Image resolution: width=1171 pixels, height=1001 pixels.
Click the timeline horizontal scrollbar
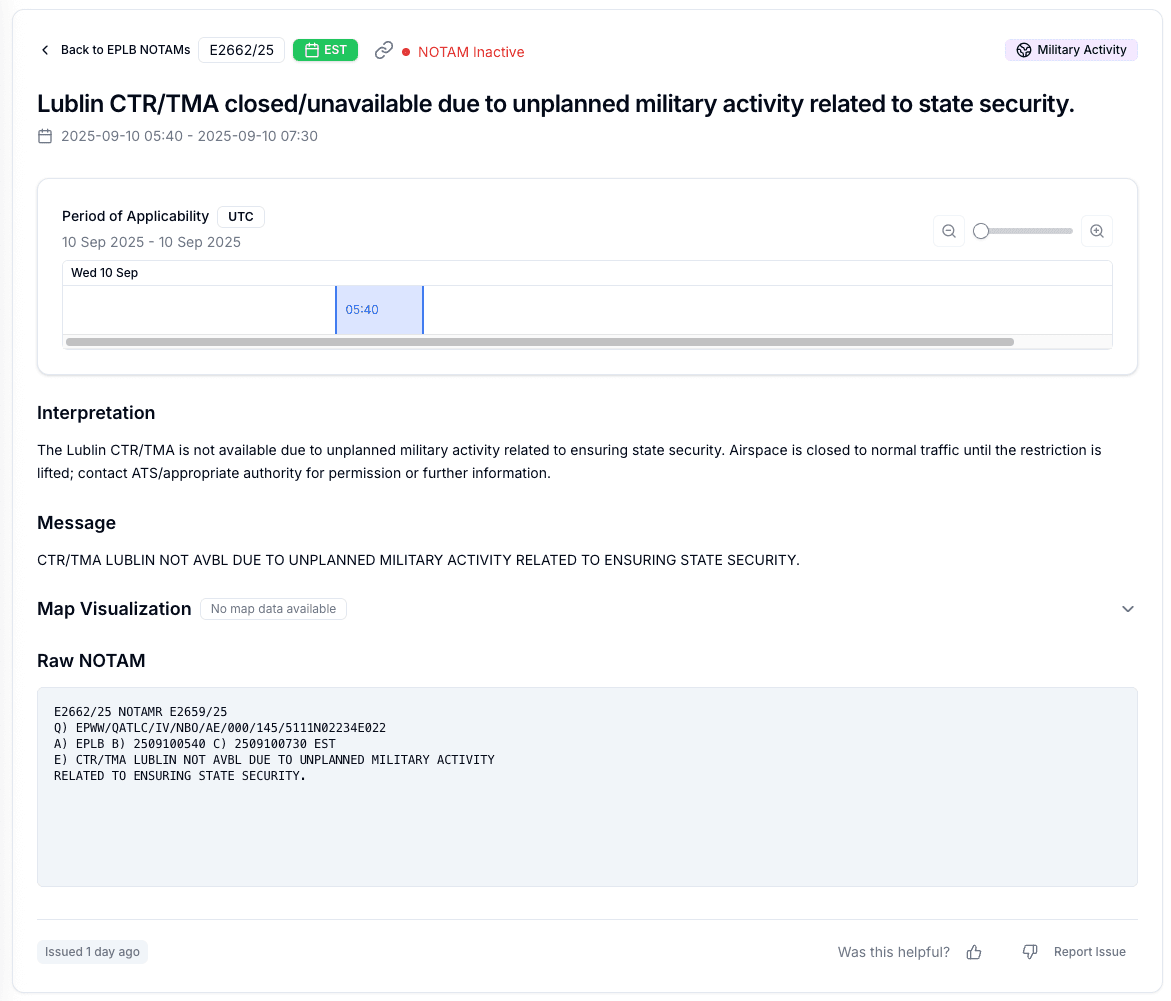[539, 342]
